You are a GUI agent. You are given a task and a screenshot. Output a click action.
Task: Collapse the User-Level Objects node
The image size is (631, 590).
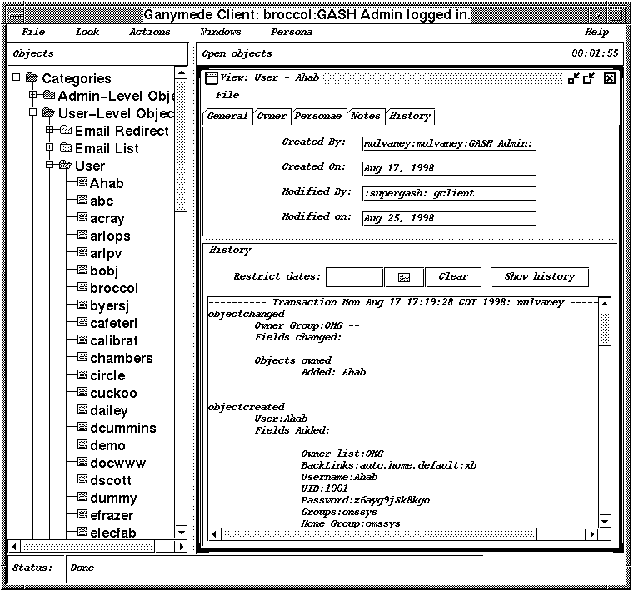click(x=33, y=113)
